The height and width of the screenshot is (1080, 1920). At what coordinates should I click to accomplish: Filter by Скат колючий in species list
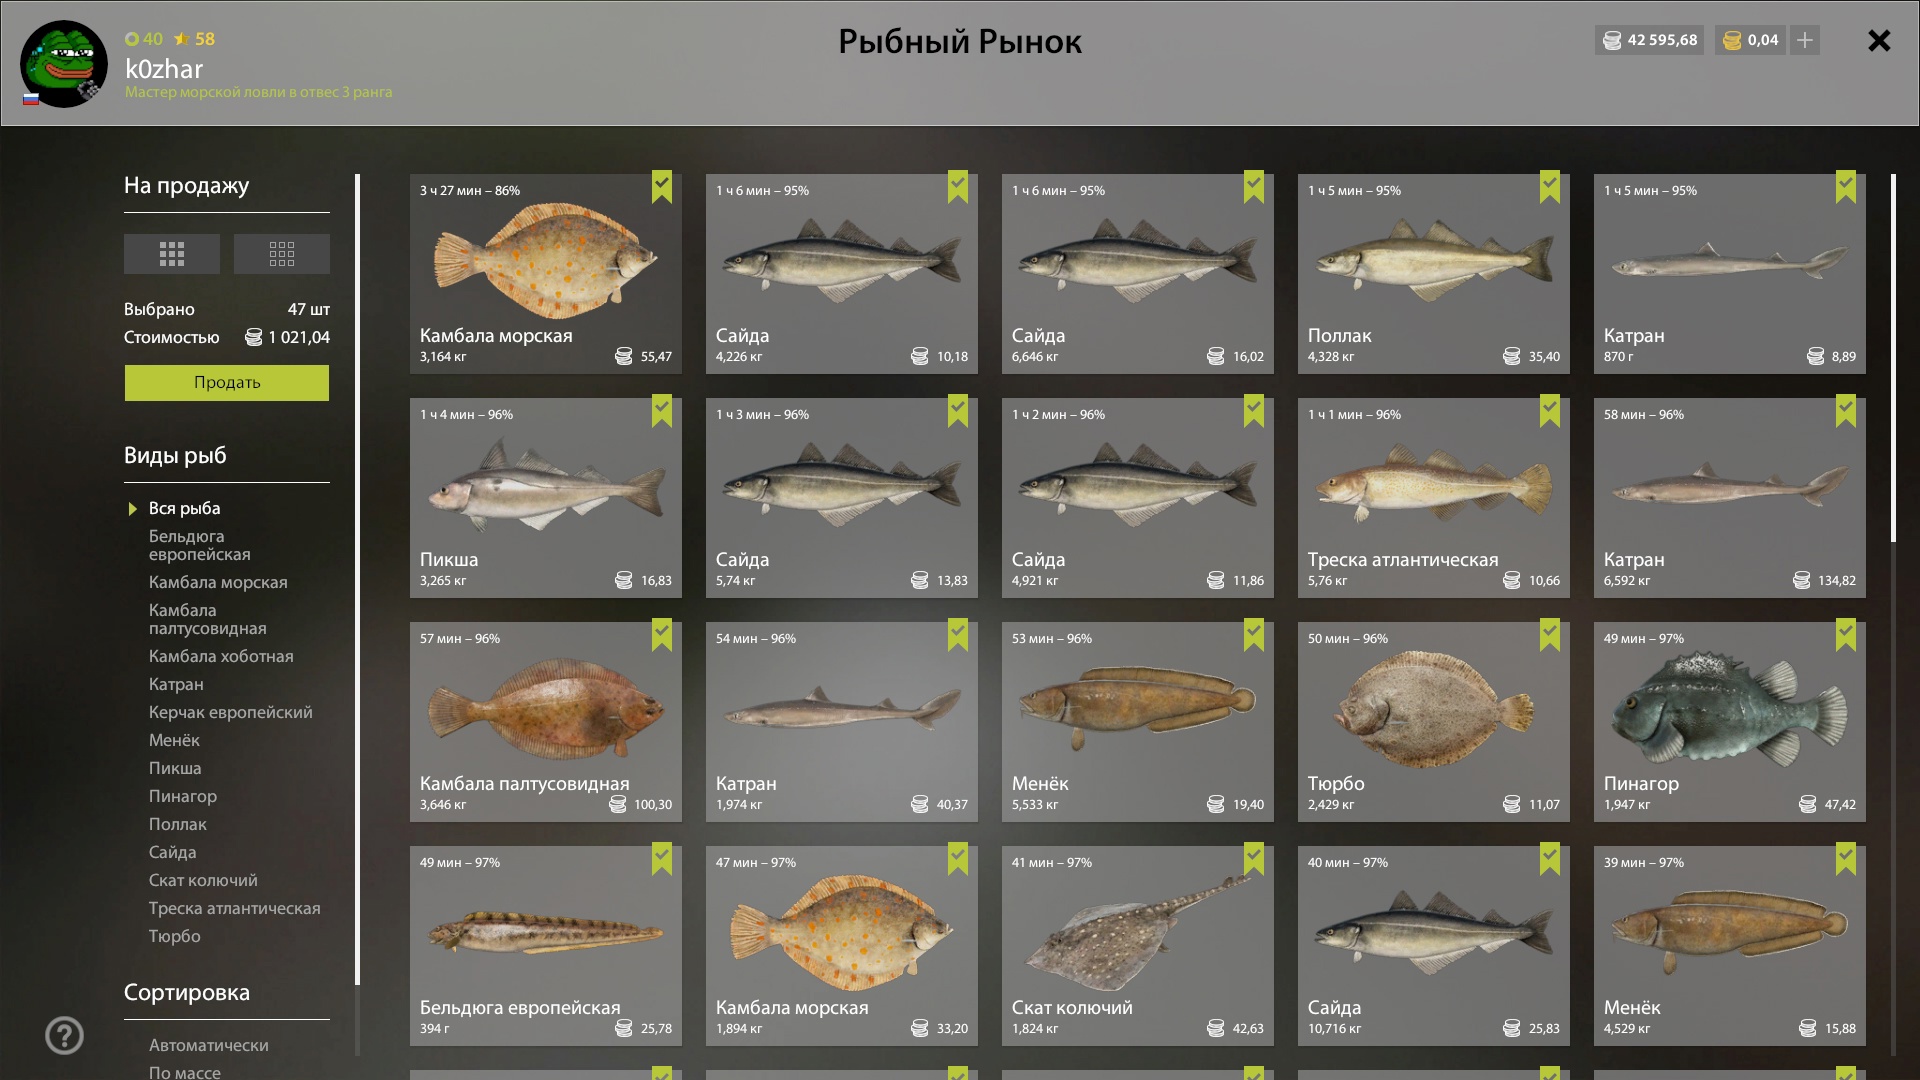[x=203, y=880]
